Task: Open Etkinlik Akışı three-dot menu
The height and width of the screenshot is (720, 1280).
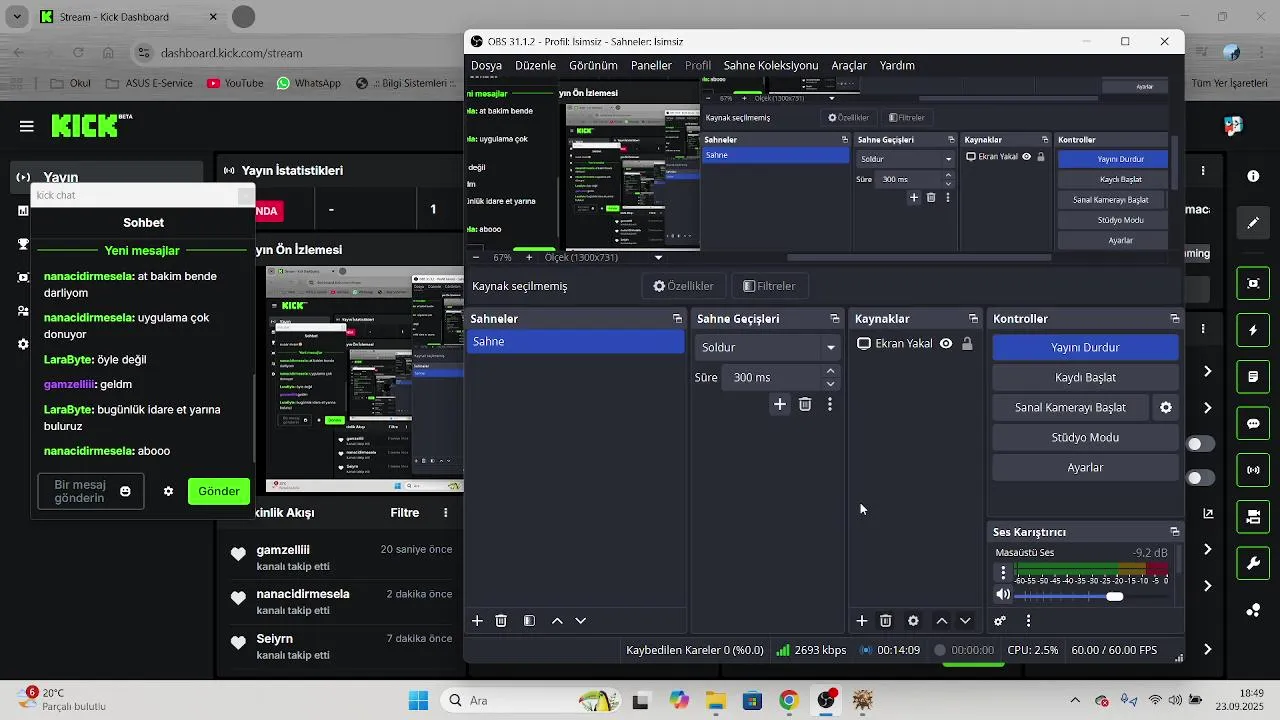Action: click(x=446, y=513)
